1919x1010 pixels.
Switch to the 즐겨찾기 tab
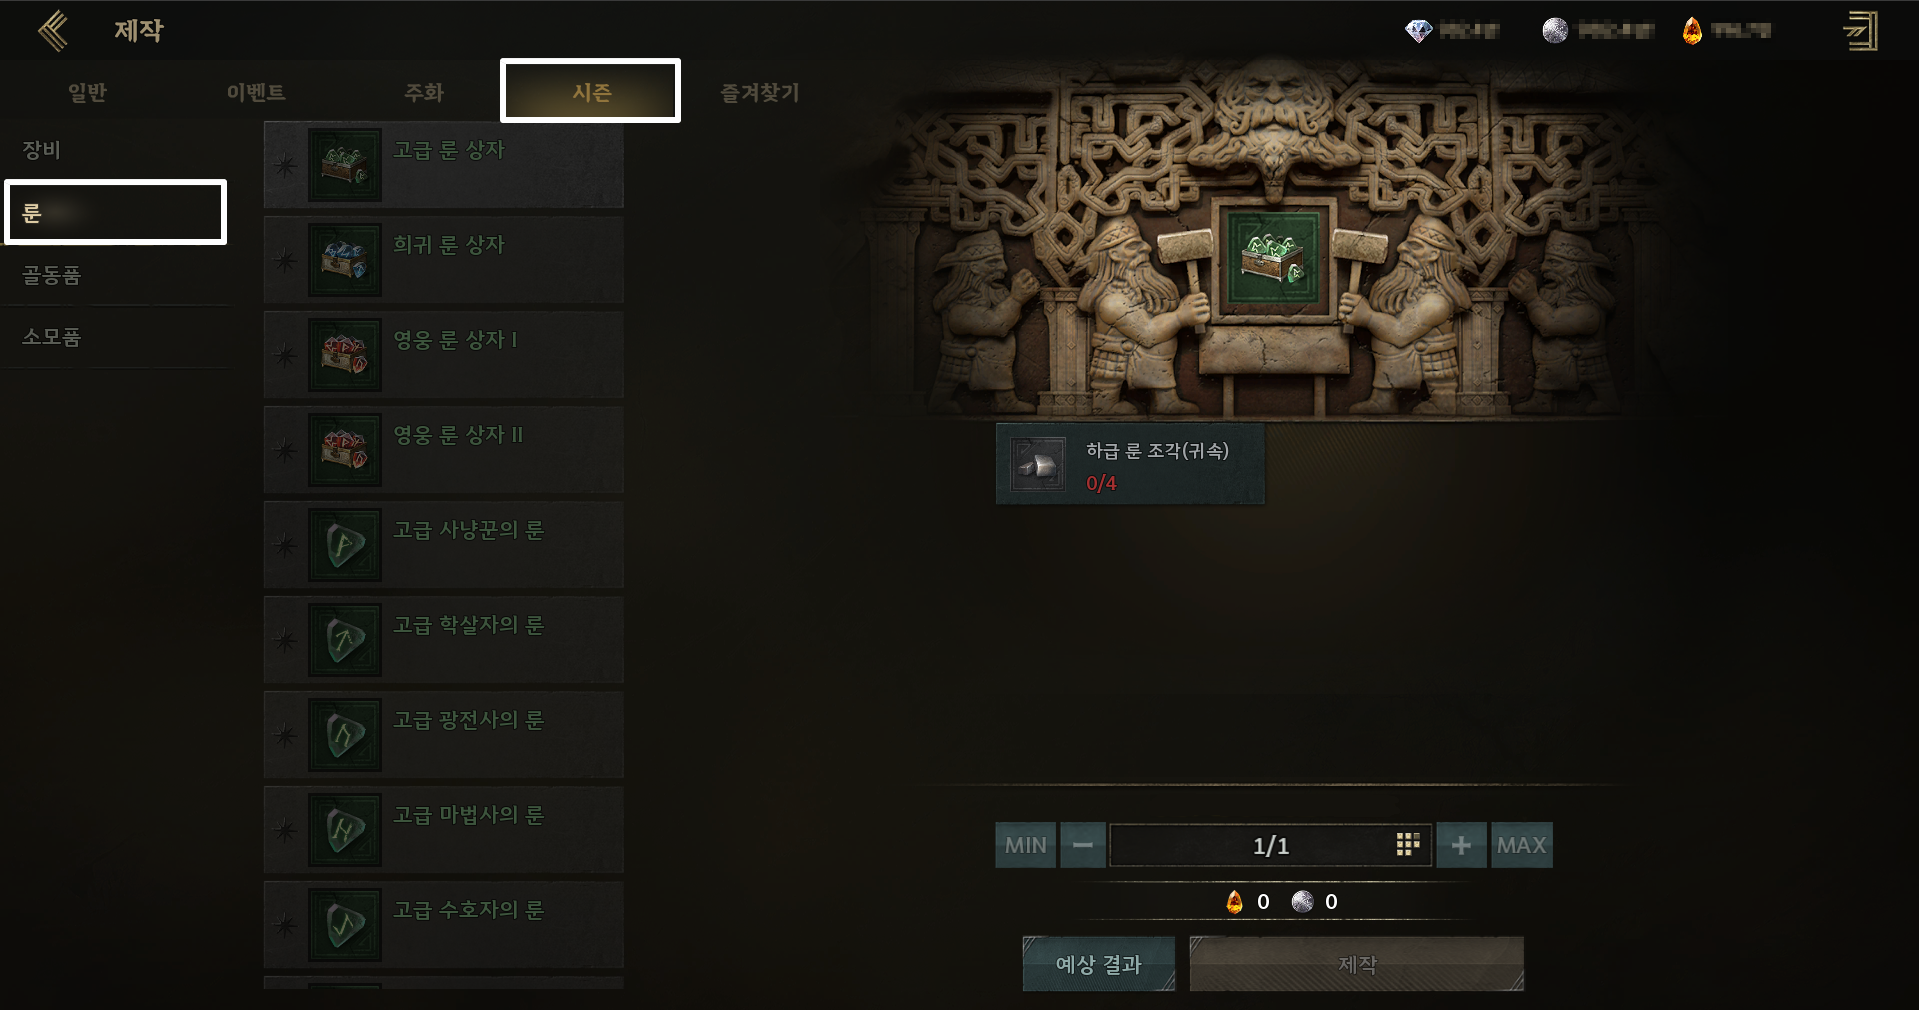760,92
